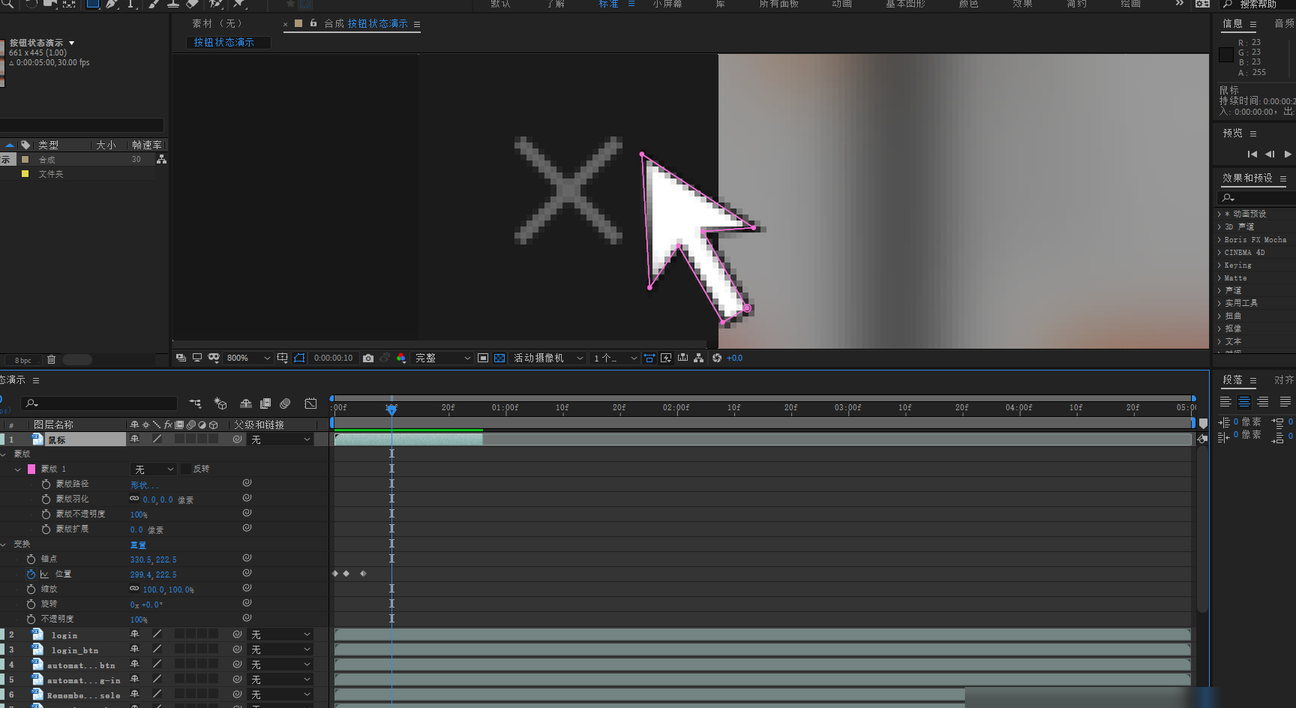Click the primary viewer monitor icon

tap(197, 358)
